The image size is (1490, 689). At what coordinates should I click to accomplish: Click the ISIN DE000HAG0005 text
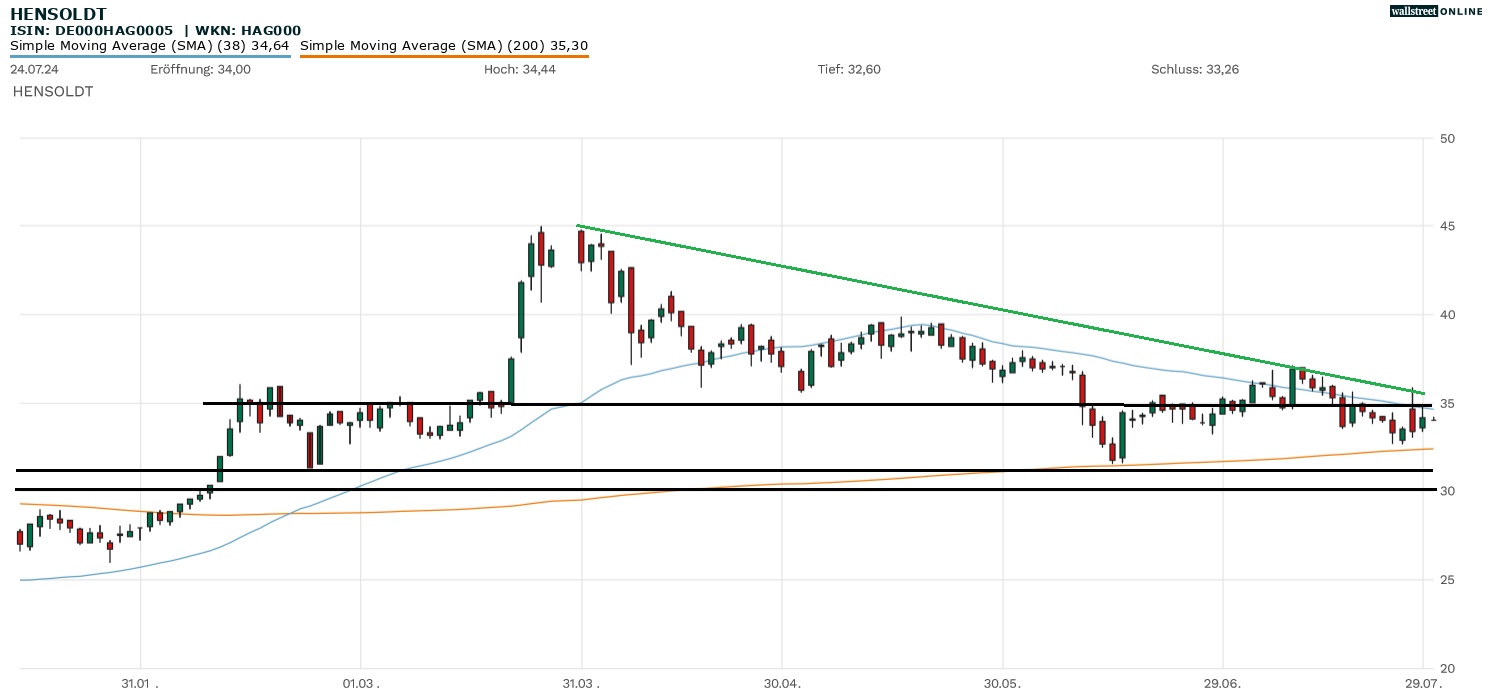(90, 31)
